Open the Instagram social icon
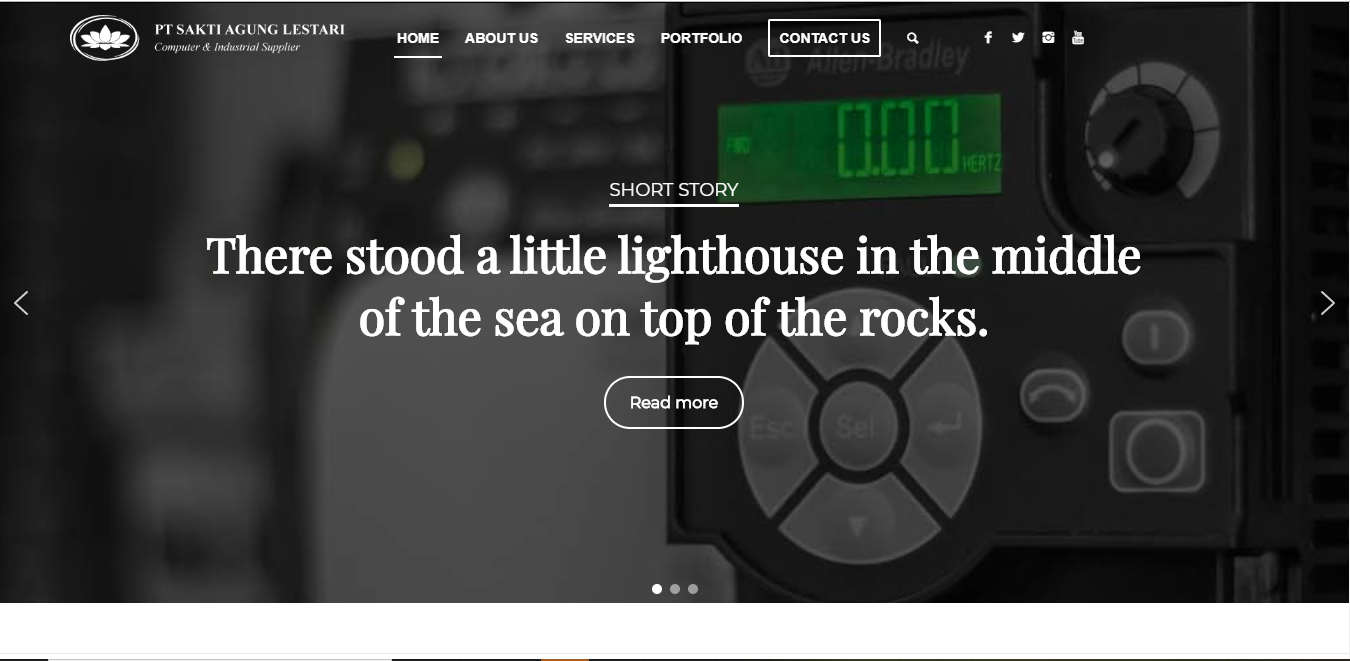 (1048, 38)
